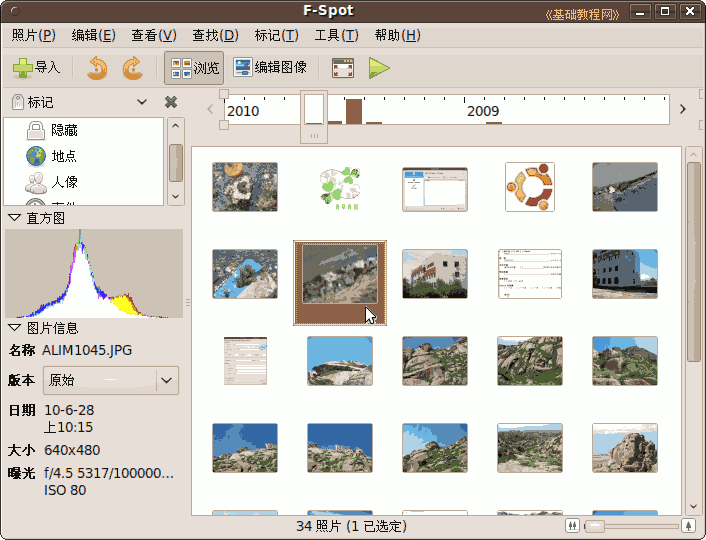
Task: Rotate photo left with the counterclockwise arrow
Action: [97, 68]
